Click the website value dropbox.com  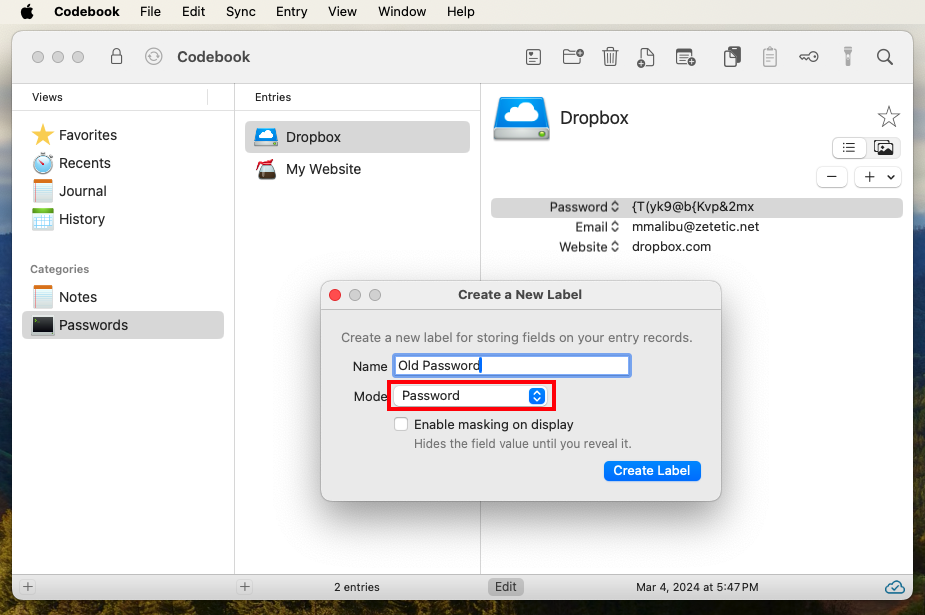tap(671, 246)
